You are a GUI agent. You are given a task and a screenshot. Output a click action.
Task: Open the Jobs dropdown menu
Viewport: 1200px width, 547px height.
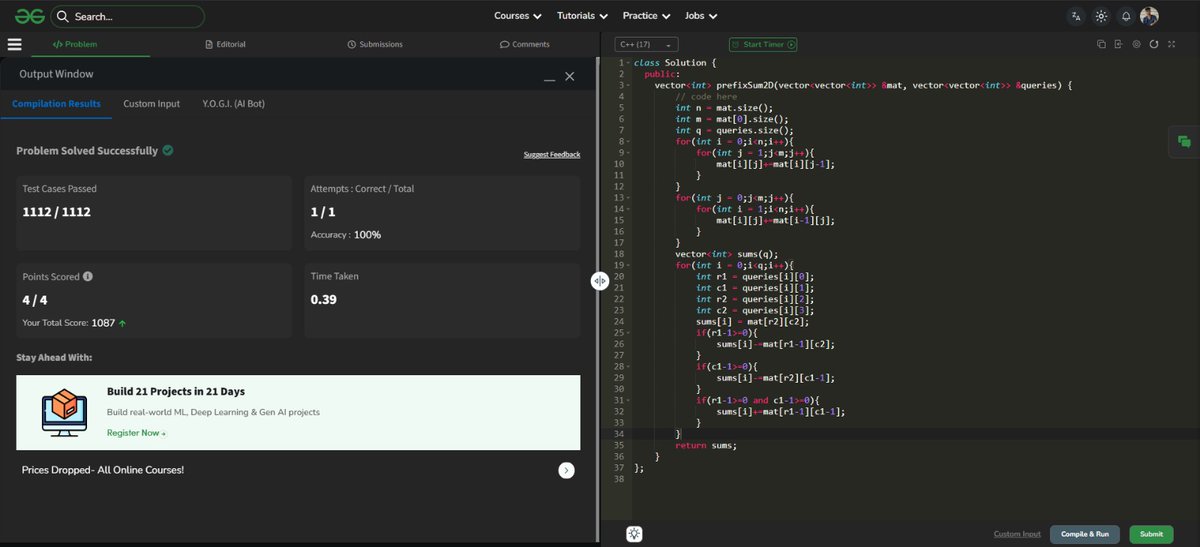tap(700, 16)
